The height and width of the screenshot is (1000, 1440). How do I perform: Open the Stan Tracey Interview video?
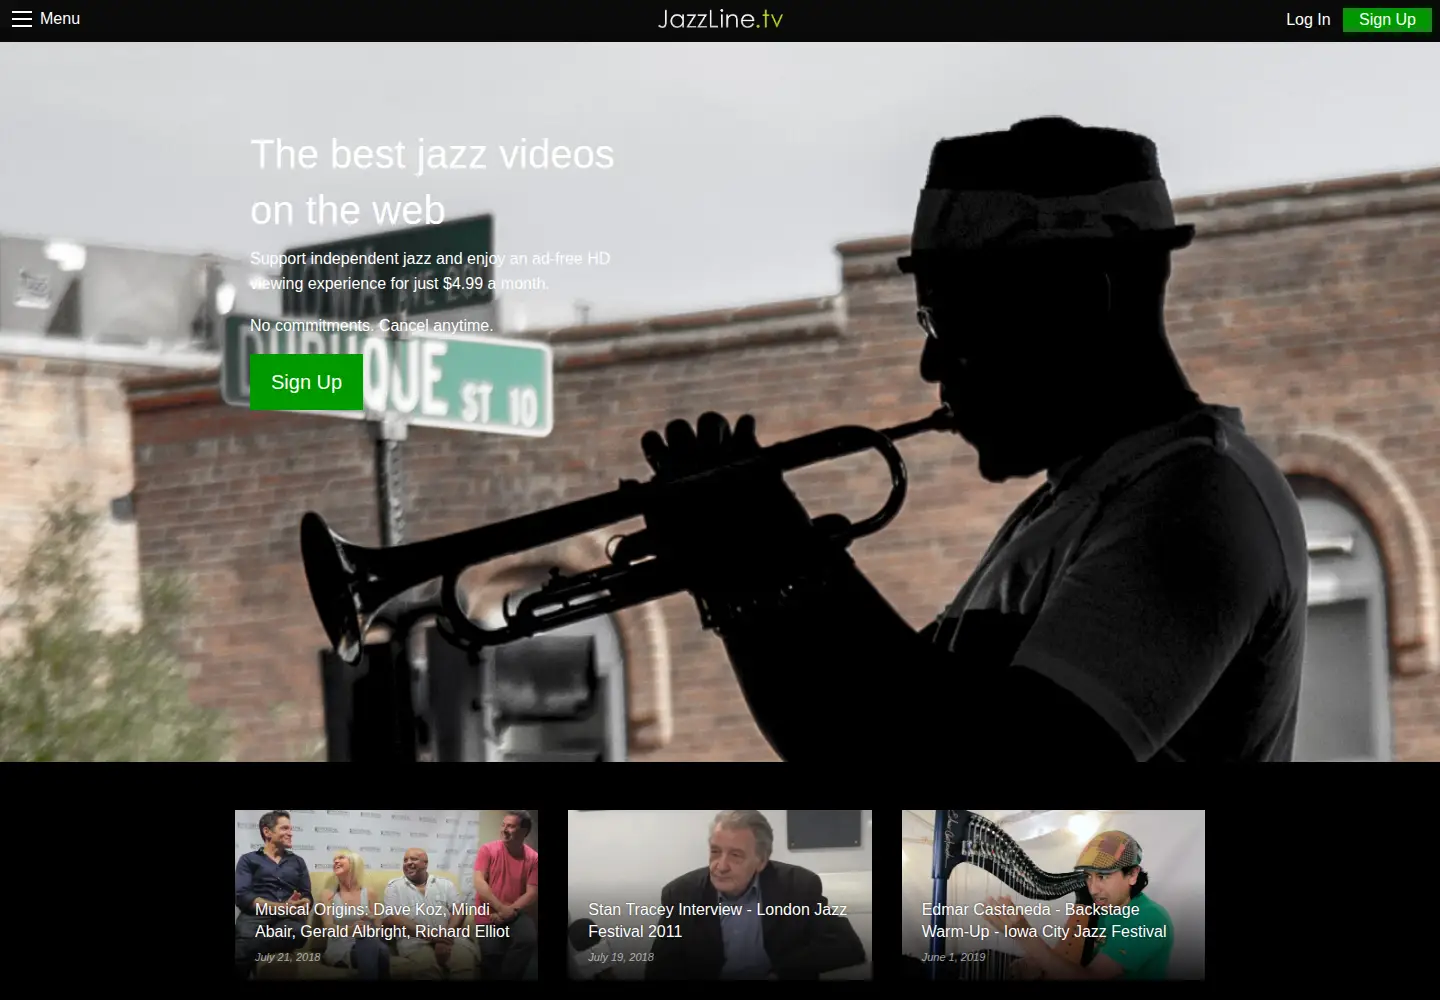[720, 895]
